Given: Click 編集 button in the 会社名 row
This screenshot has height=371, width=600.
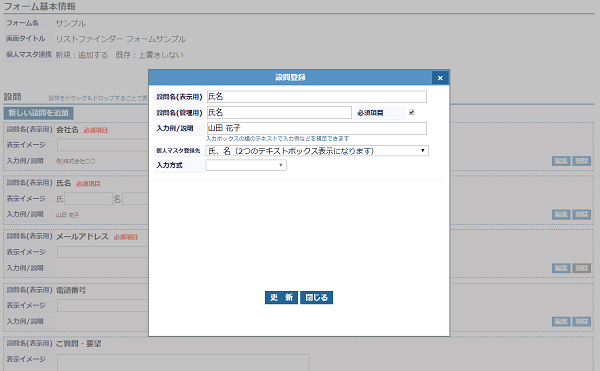Looking at the screenshot, I should tap(561, 161).
